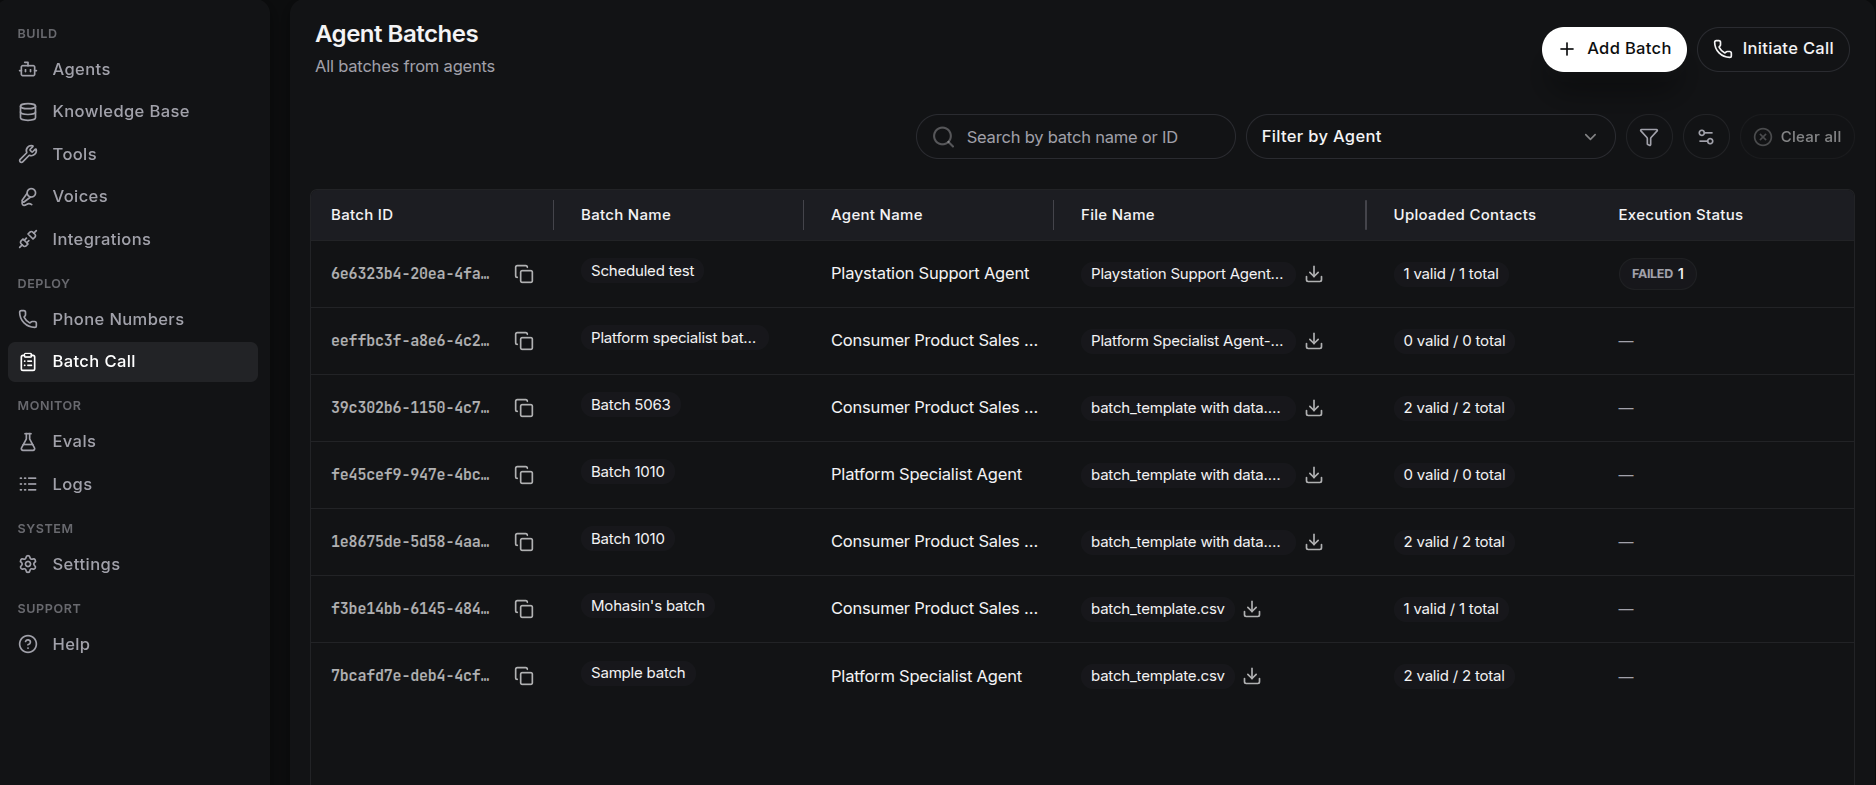Click Platform Specialist Agent in Sample batch row
This screenshot has width=1876, height=785.
pyautogui.click(x=926, y=676)
